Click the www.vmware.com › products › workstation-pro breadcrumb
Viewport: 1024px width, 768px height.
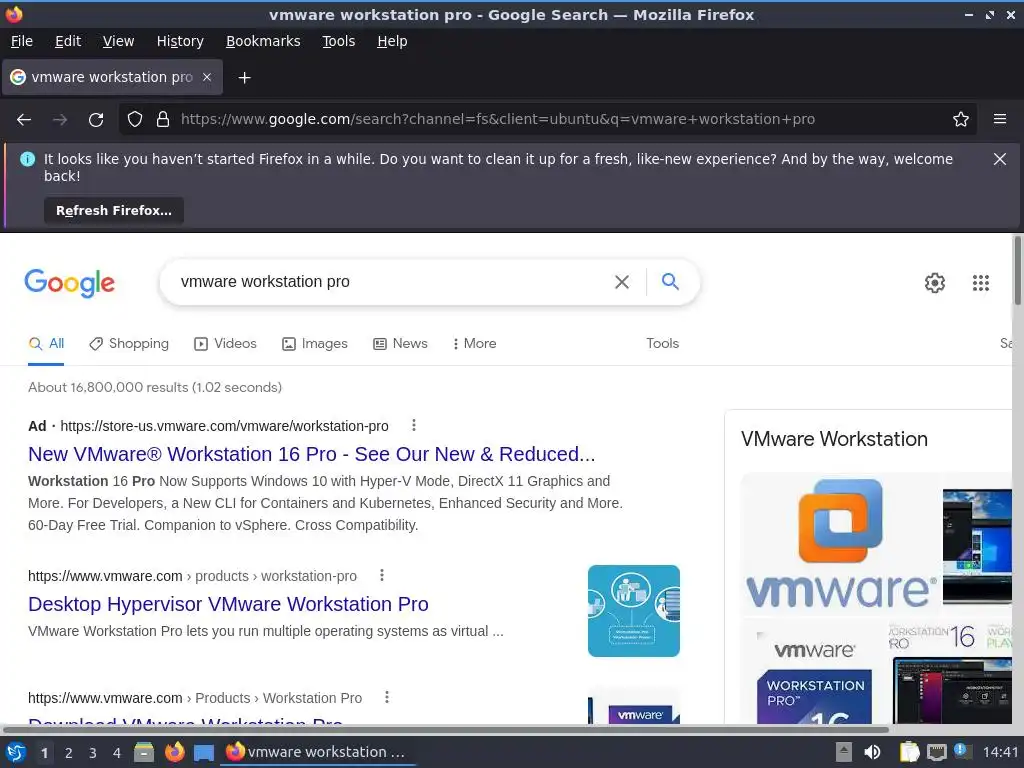(192, 576)
